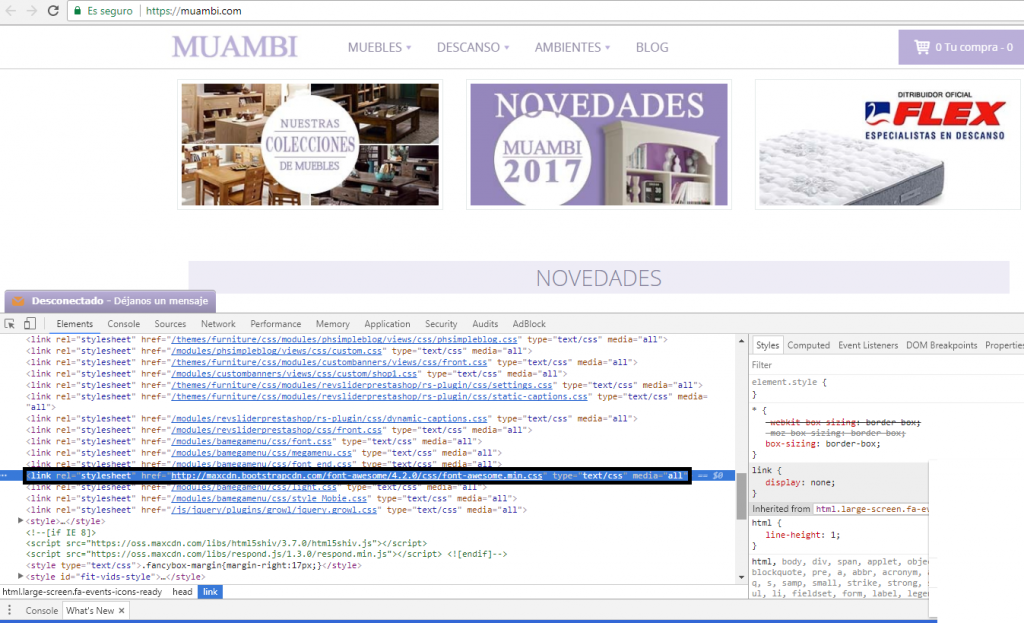Screen dimensions: 1024x623
Task: Close the What's New drawer tab
Action: (122, 610)
